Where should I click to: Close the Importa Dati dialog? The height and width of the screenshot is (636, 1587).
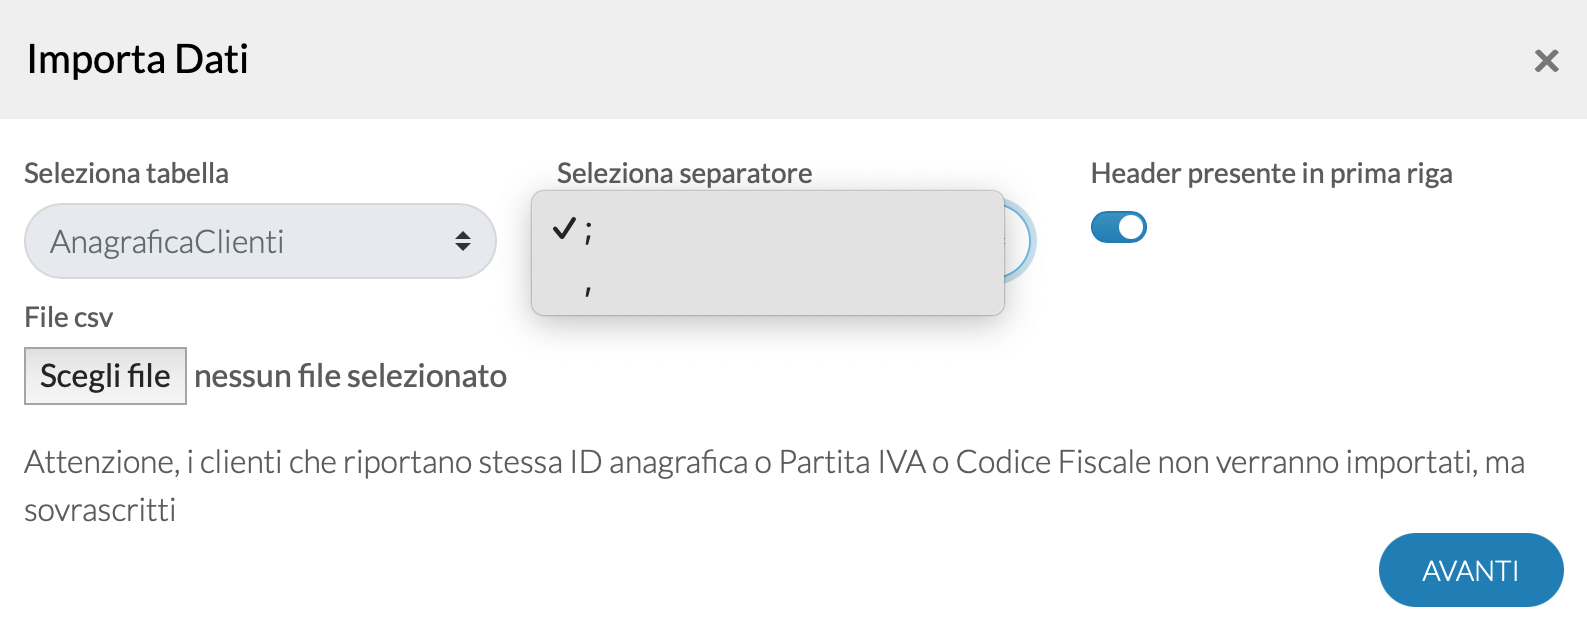[x=1546, y=61]
